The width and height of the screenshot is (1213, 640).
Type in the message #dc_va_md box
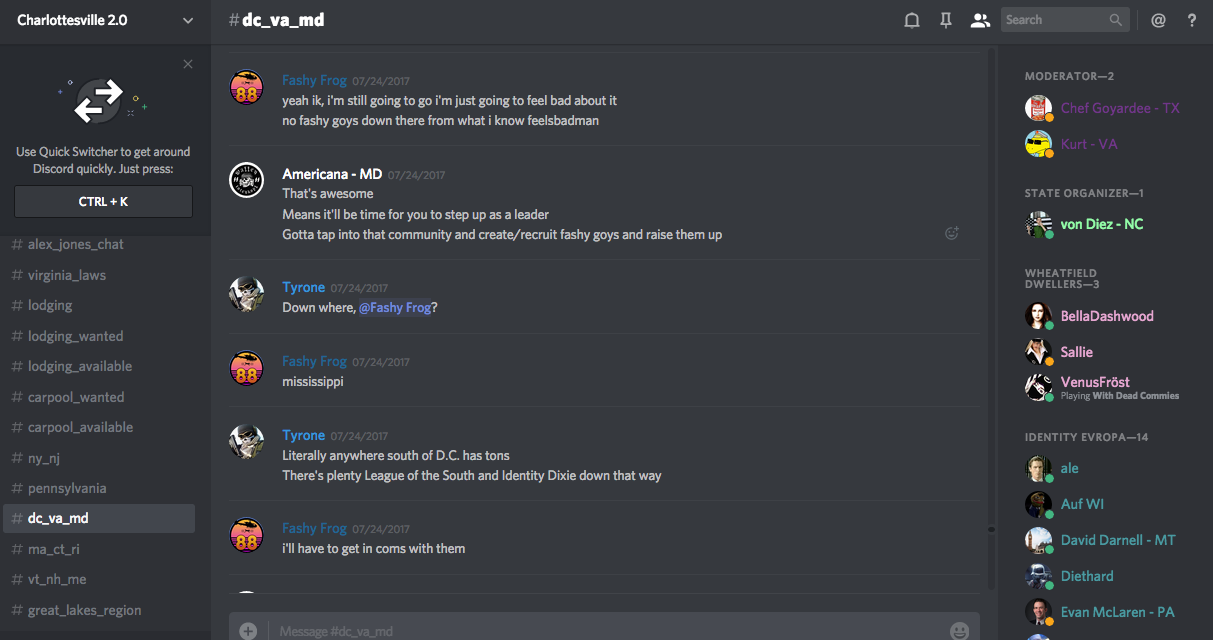pyautogui.click(x=600, y=631)
